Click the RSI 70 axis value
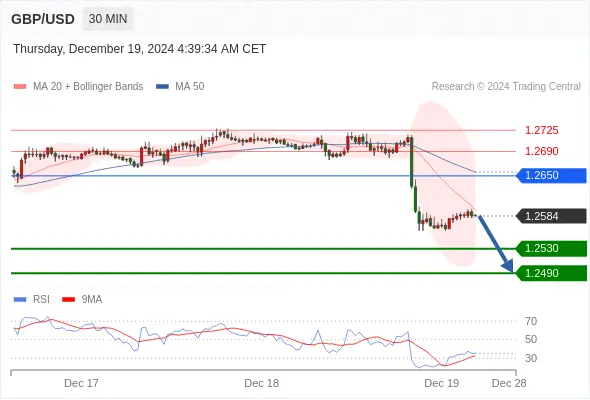590x400 pixels. pyautogui.click(x=531, y=321)
